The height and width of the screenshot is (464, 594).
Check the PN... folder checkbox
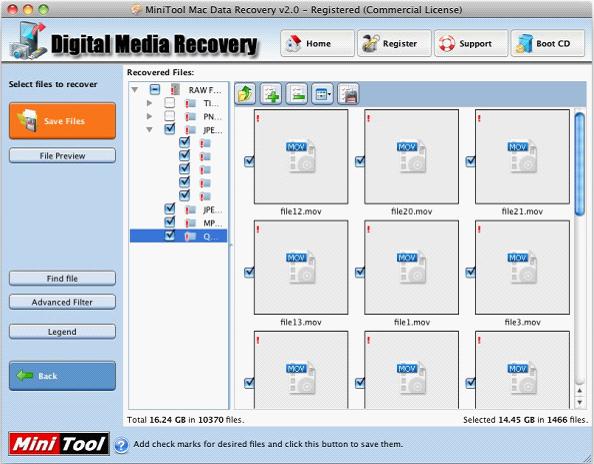point(169,116)
